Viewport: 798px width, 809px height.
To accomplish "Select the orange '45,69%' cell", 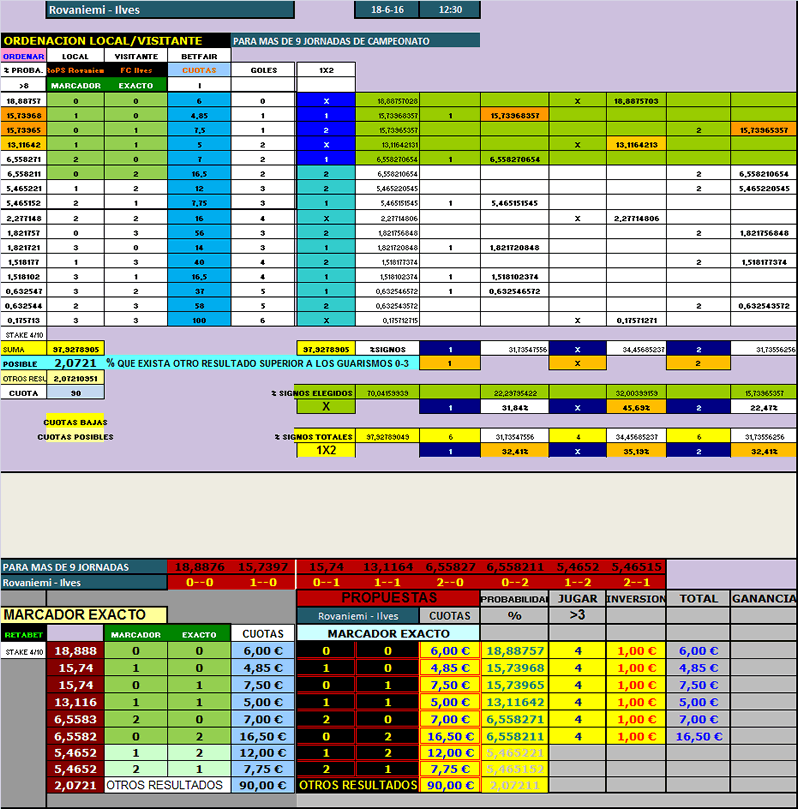I will point(636,407).
